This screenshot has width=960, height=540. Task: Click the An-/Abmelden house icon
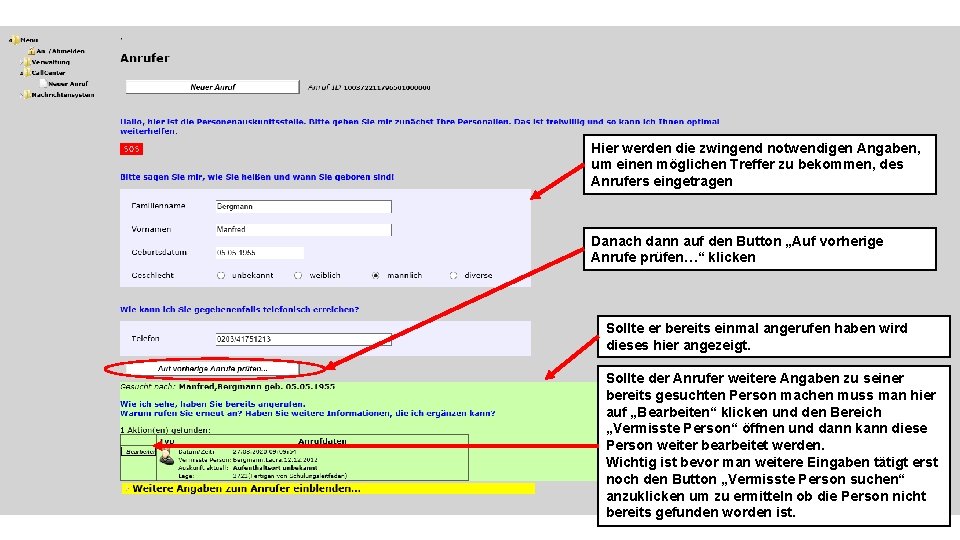tap(31, 51)
